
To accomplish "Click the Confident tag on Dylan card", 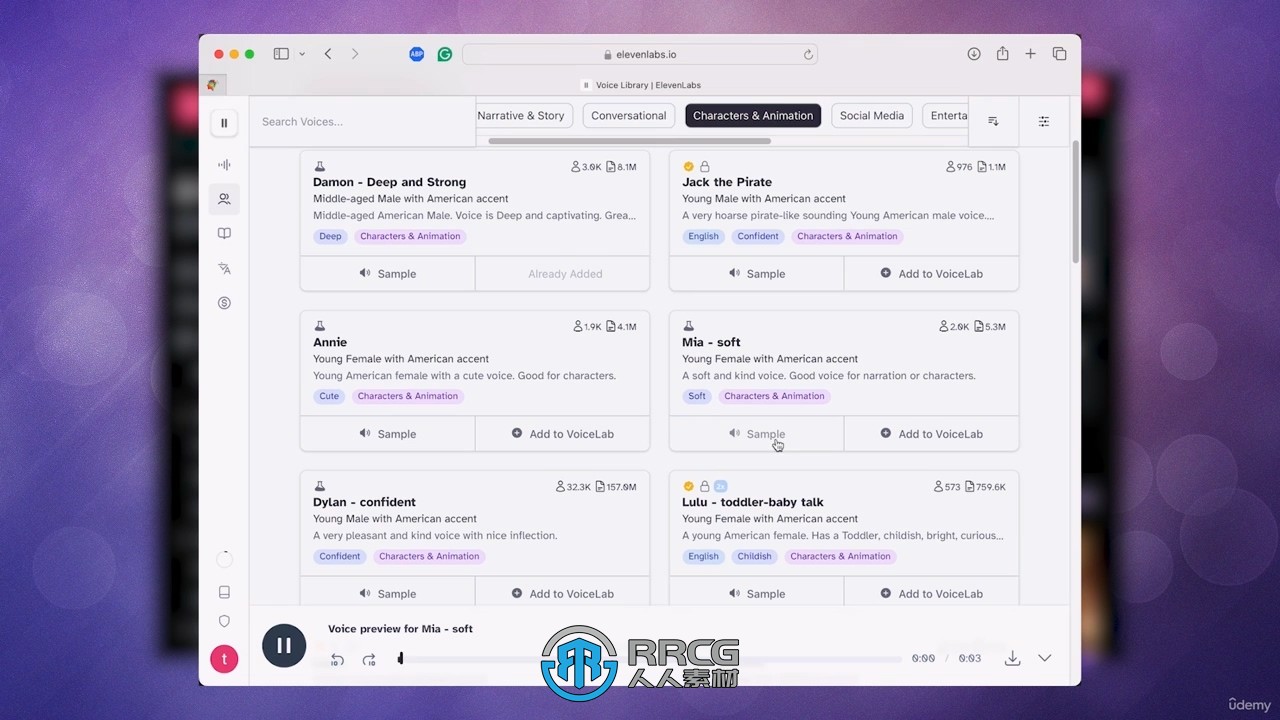I will pyautogui.click(x=340, y=556).
